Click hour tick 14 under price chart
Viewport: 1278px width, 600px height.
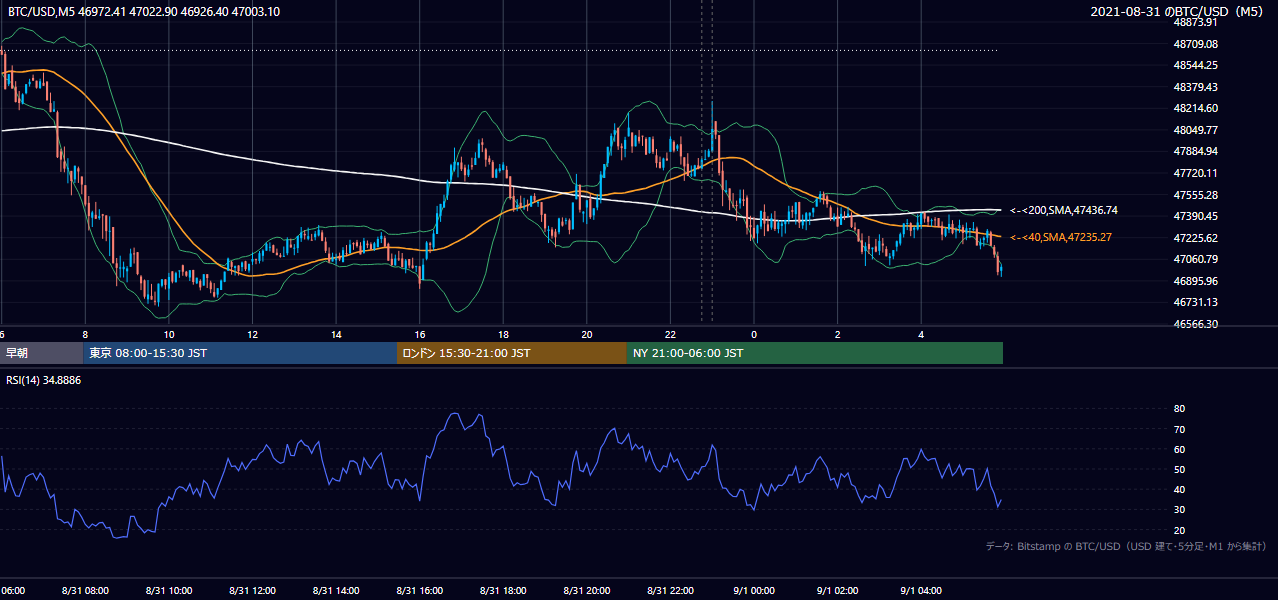point(336,334)
